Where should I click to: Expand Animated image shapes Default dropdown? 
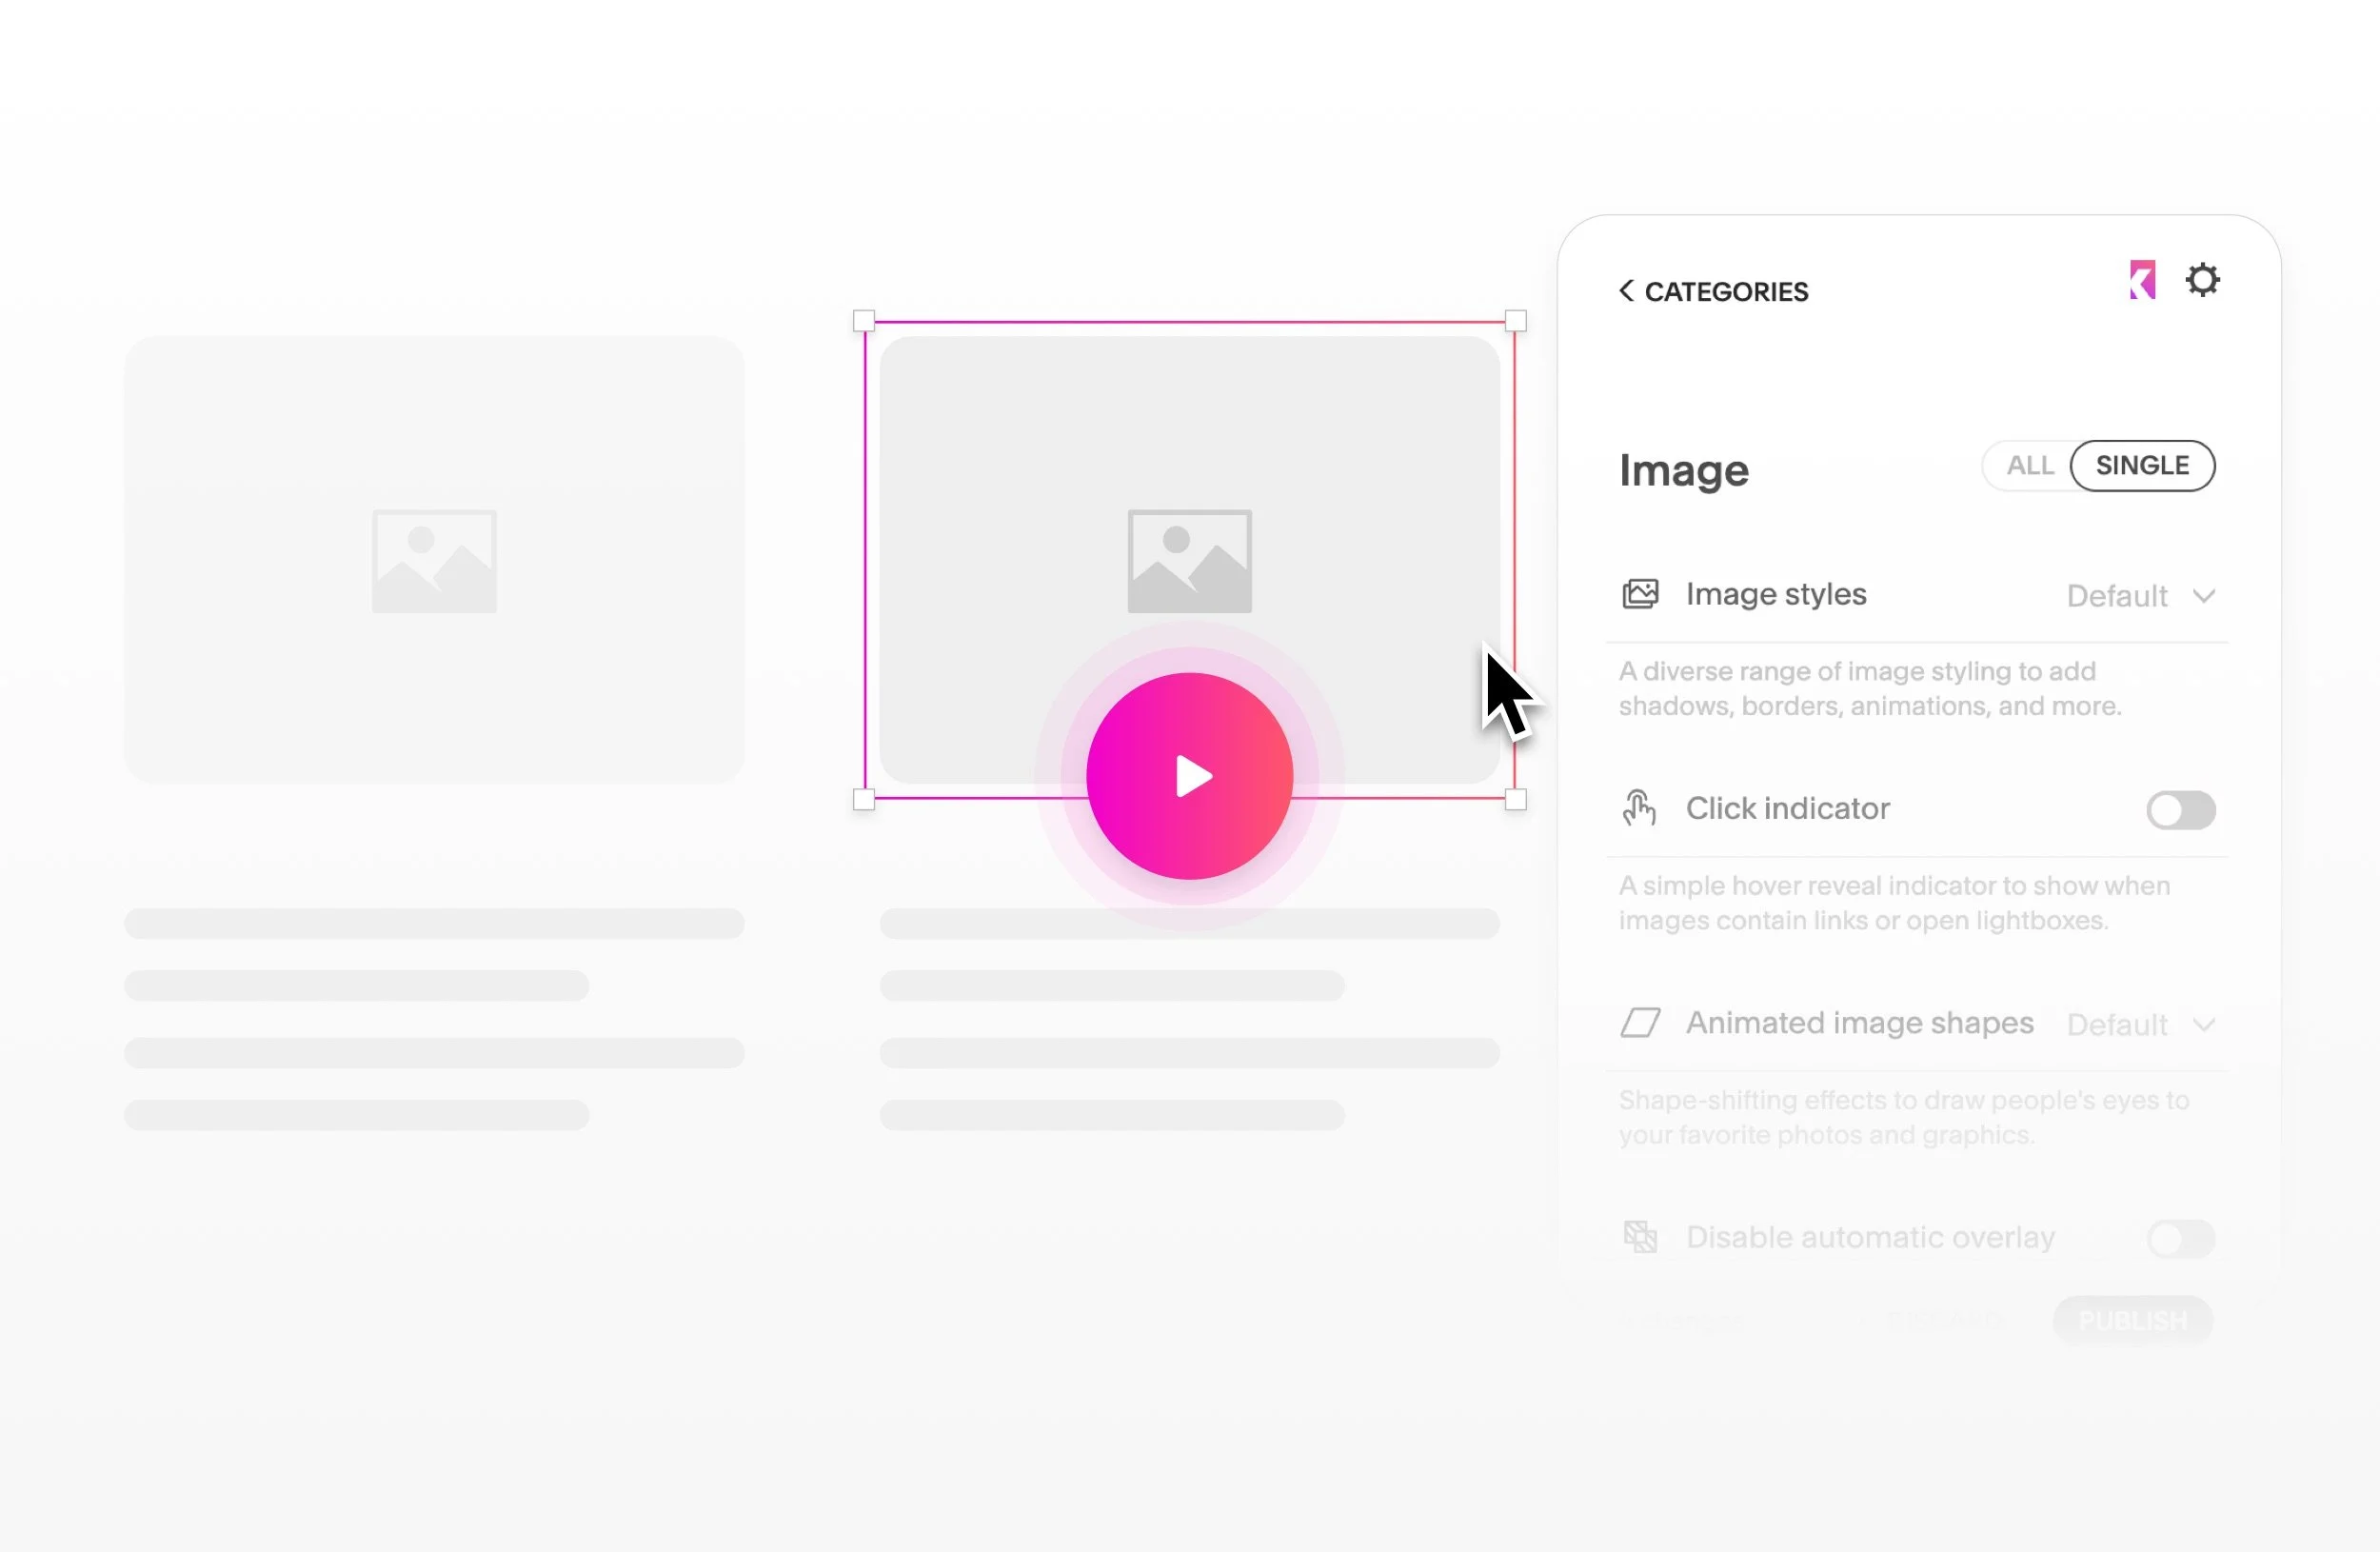pos(2140,1025)
